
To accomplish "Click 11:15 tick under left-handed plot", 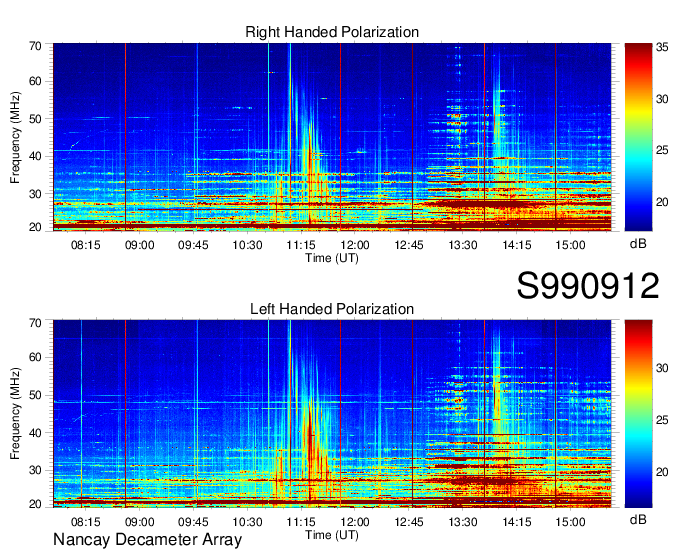I will 301,522.
